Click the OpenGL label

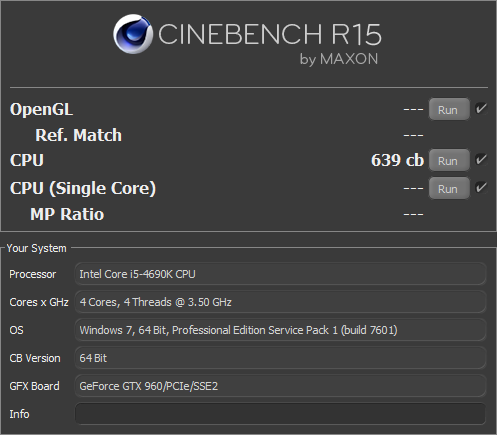point(41,109)
